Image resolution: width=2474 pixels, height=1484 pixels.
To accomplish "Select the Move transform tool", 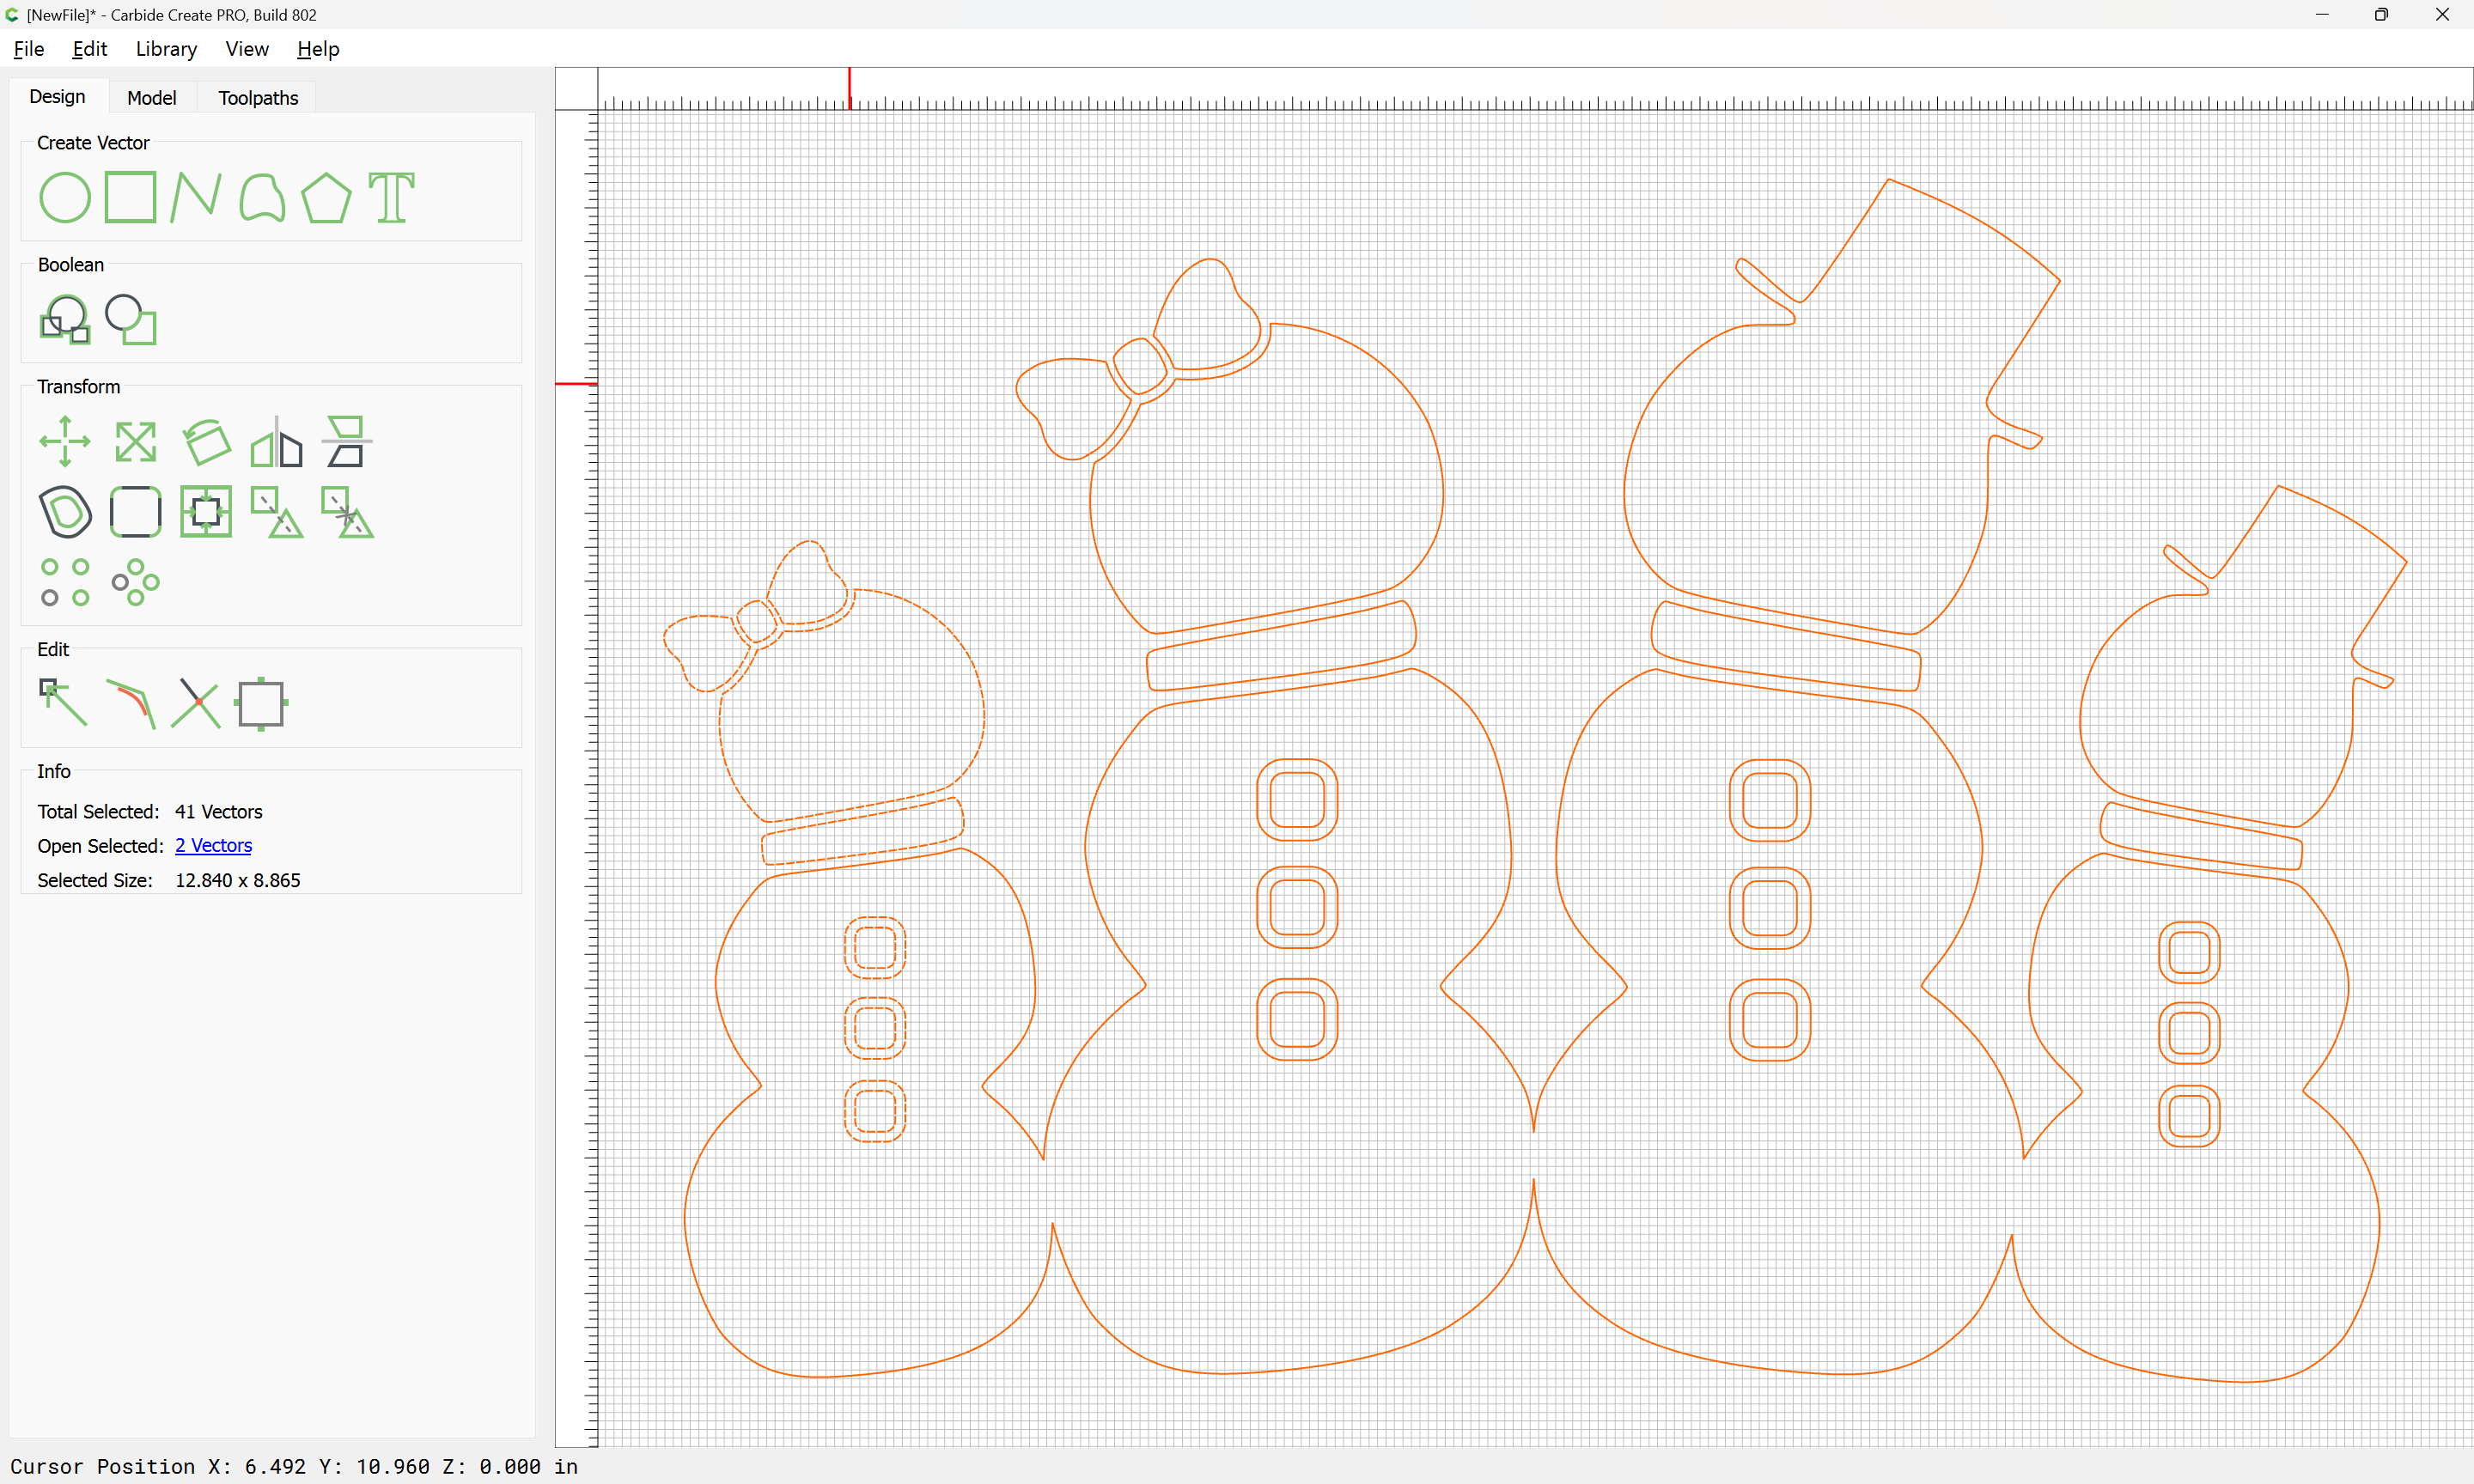I will point(65,441).
